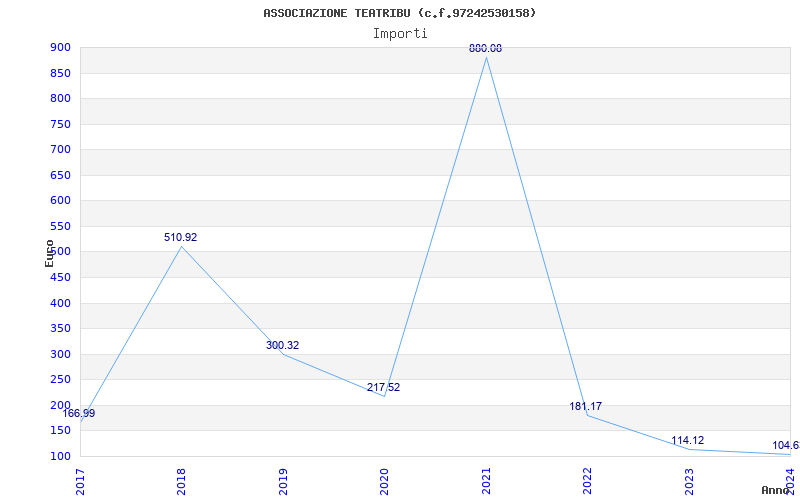Viewport: 800px width, 500px height.
Task: Click the 750 y-axis tick label
Action: (60, 124)
